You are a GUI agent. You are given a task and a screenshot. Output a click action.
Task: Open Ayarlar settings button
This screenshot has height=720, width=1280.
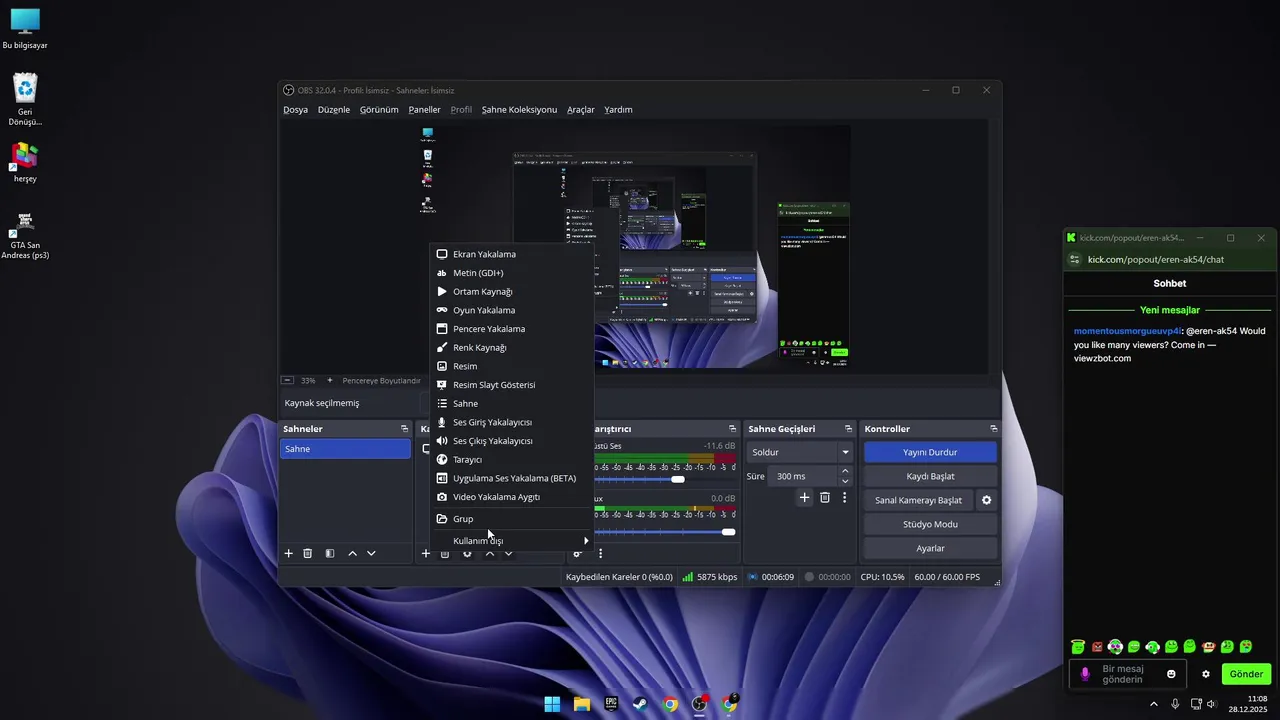[930, 548]
